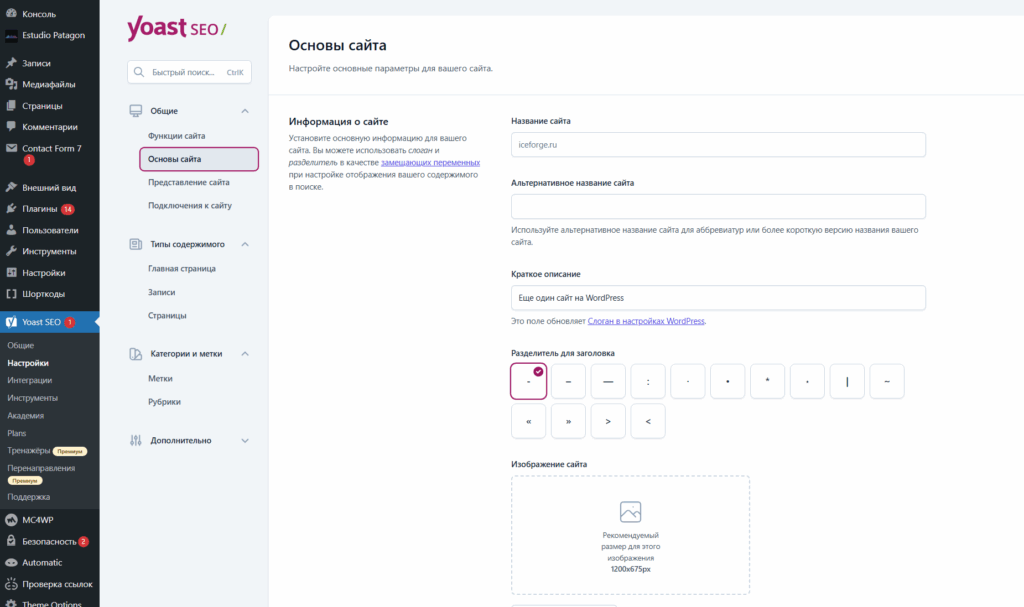The width and height of the screenshot is (1024, 607).
Task: Collapse the Типы содержимого section
Action: coord(244,244)
